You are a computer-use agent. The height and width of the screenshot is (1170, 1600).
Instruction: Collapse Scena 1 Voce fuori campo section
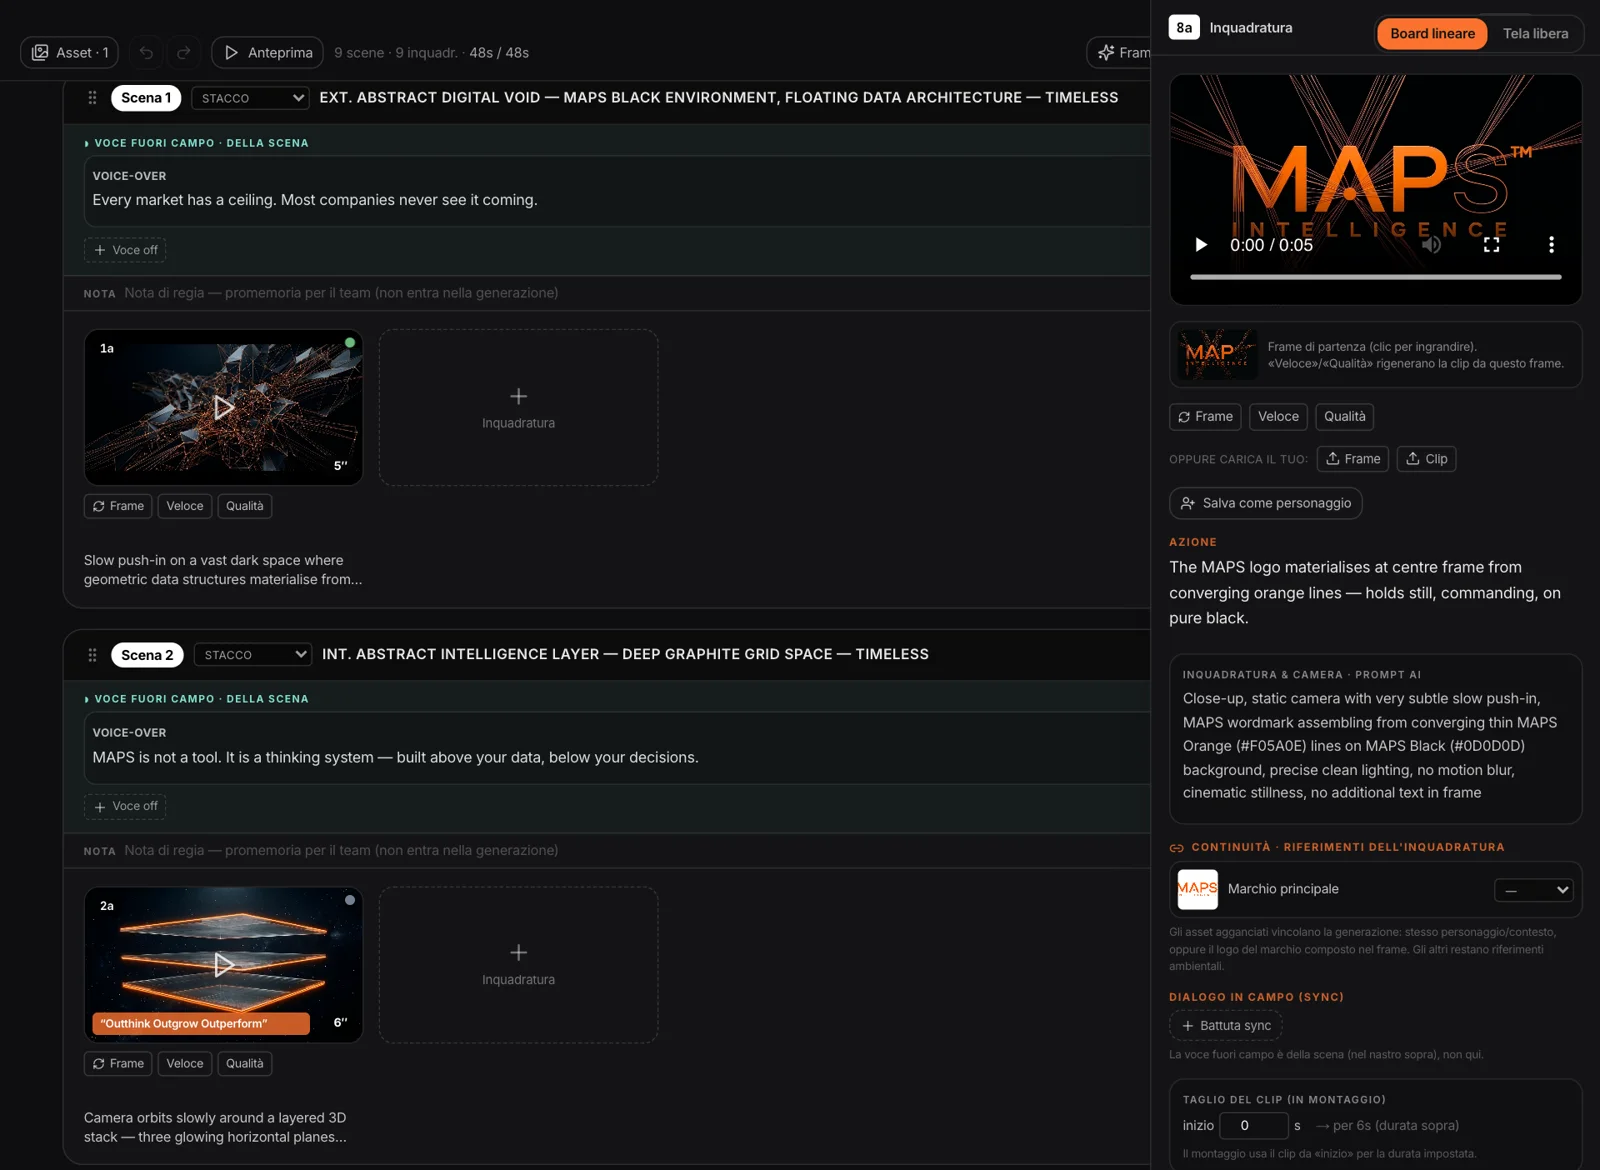(197, 143)
